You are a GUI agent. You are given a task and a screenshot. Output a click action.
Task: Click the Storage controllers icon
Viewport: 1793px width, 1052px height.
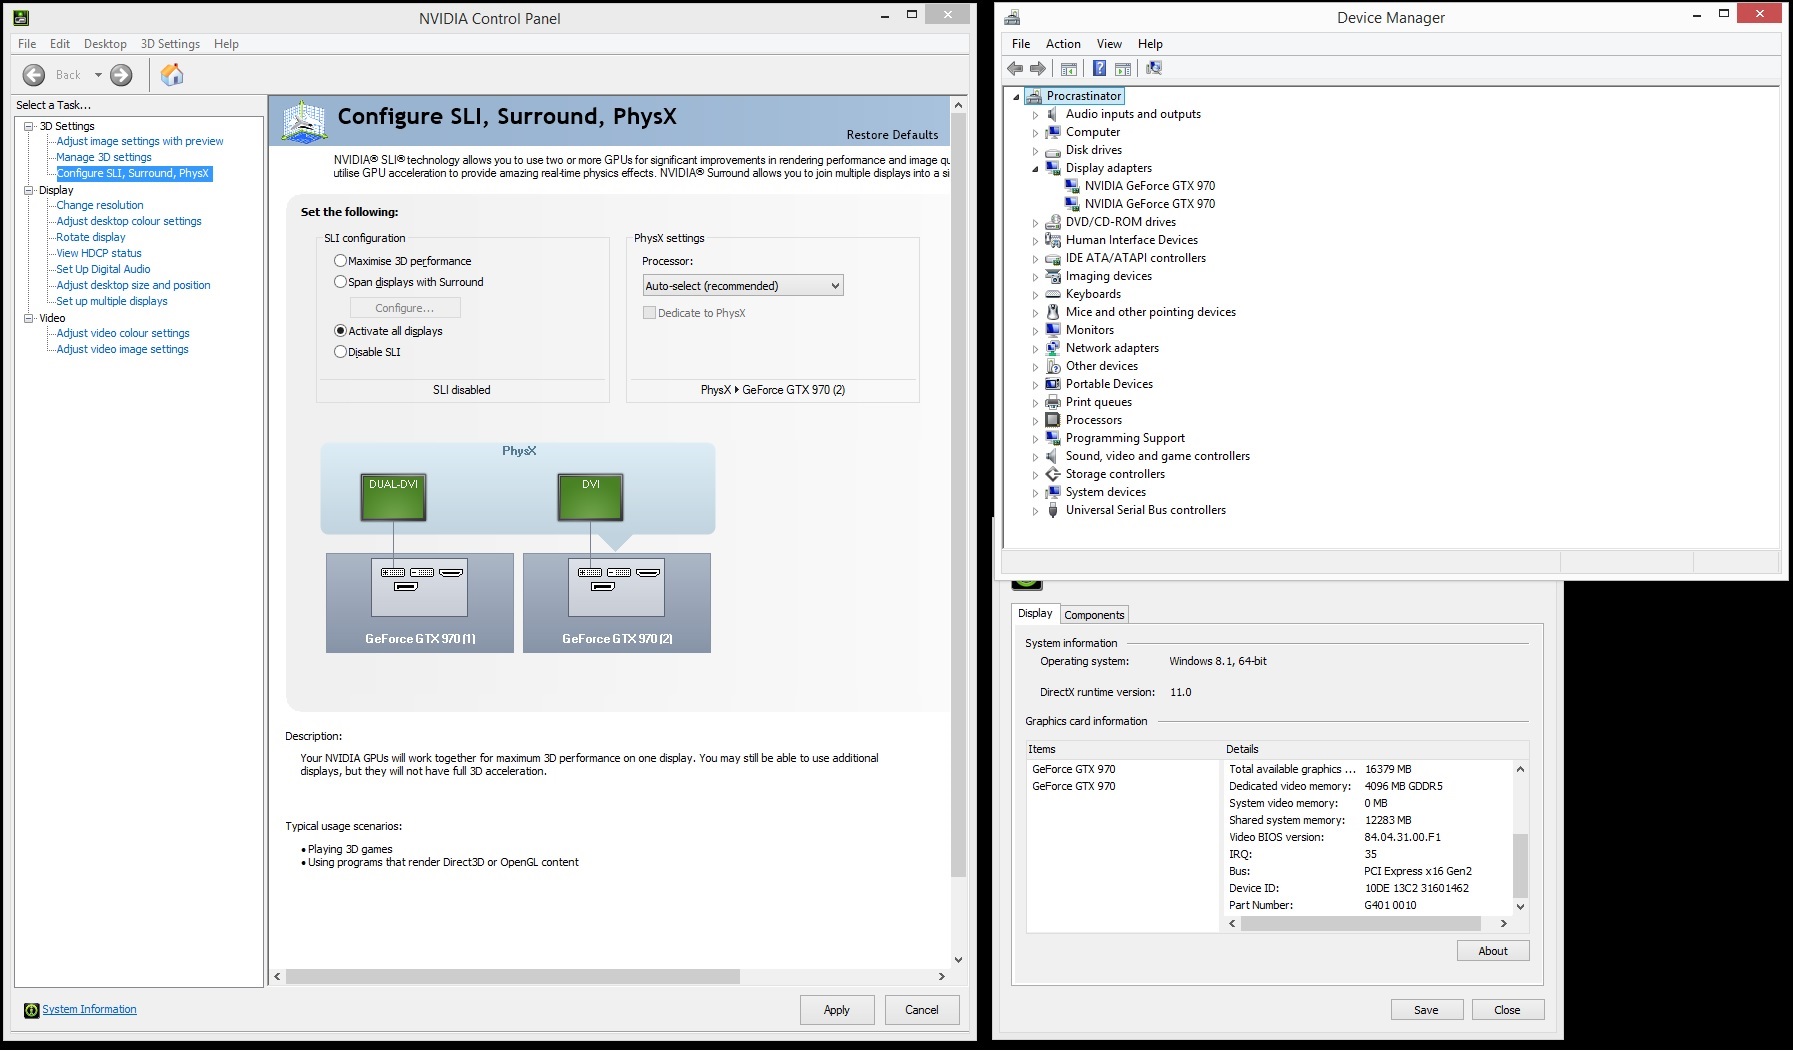1053,474
